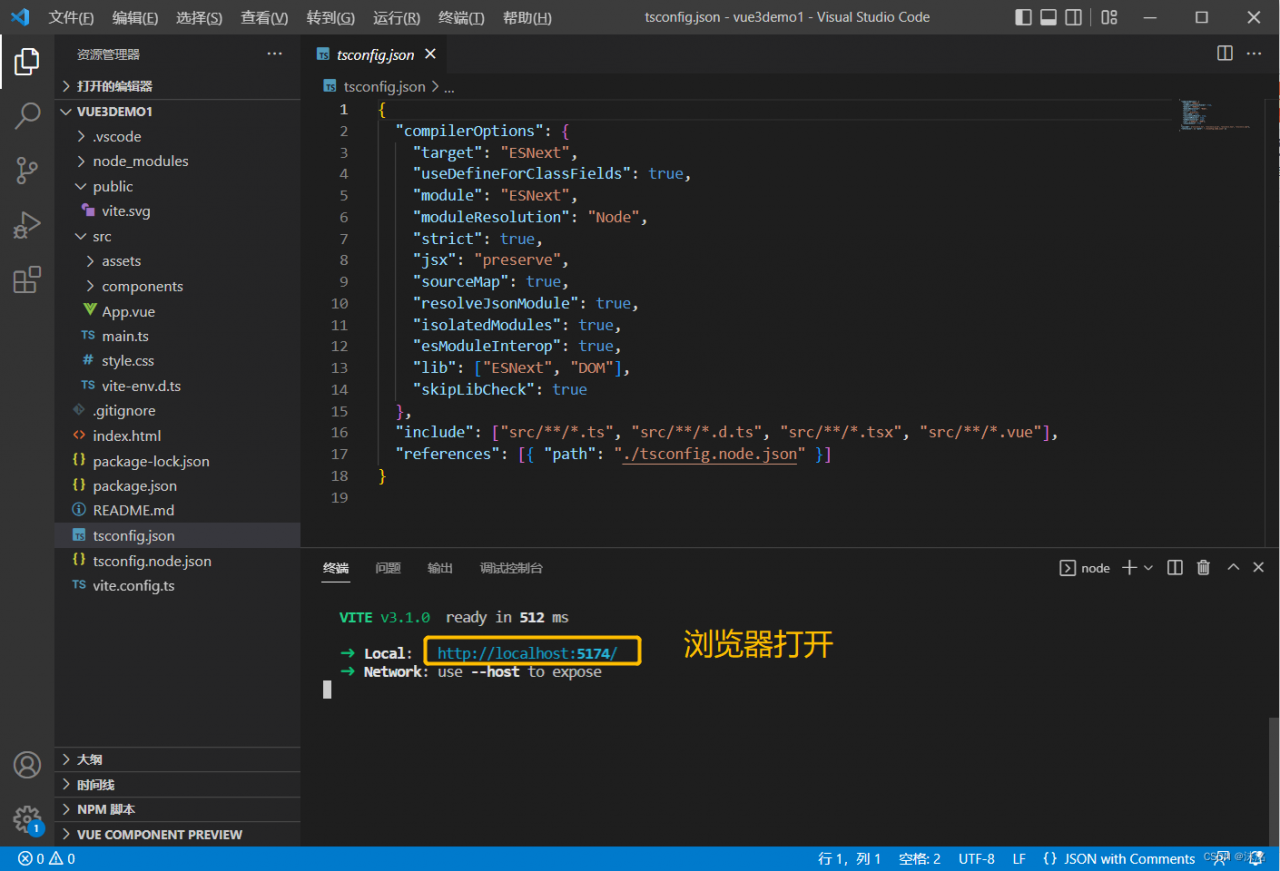Screen dimensions: 1280x871
Task: Close the terminal panel
Action: (1259, 567)
